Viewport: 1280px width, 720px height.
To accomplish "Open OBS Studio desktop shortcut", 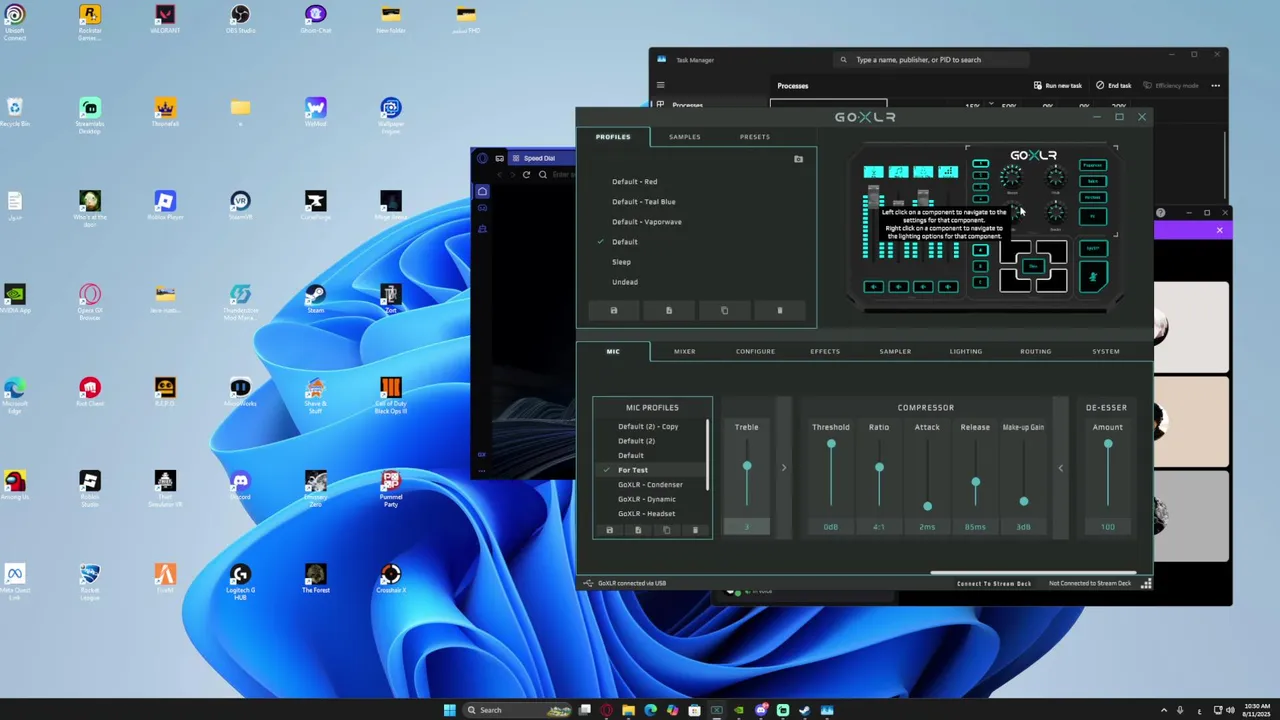I will point(240,19).
